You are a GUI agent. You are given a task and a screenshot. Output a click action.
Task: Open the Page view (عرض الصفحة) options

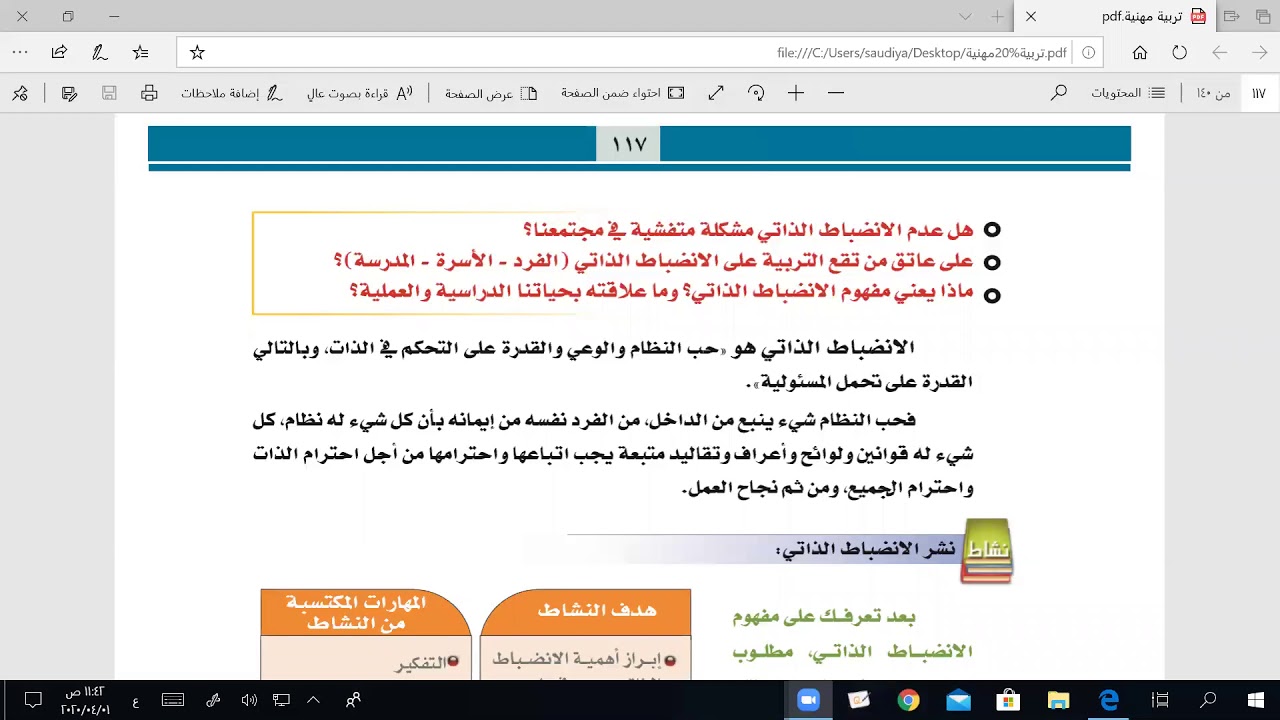point(491,93)
